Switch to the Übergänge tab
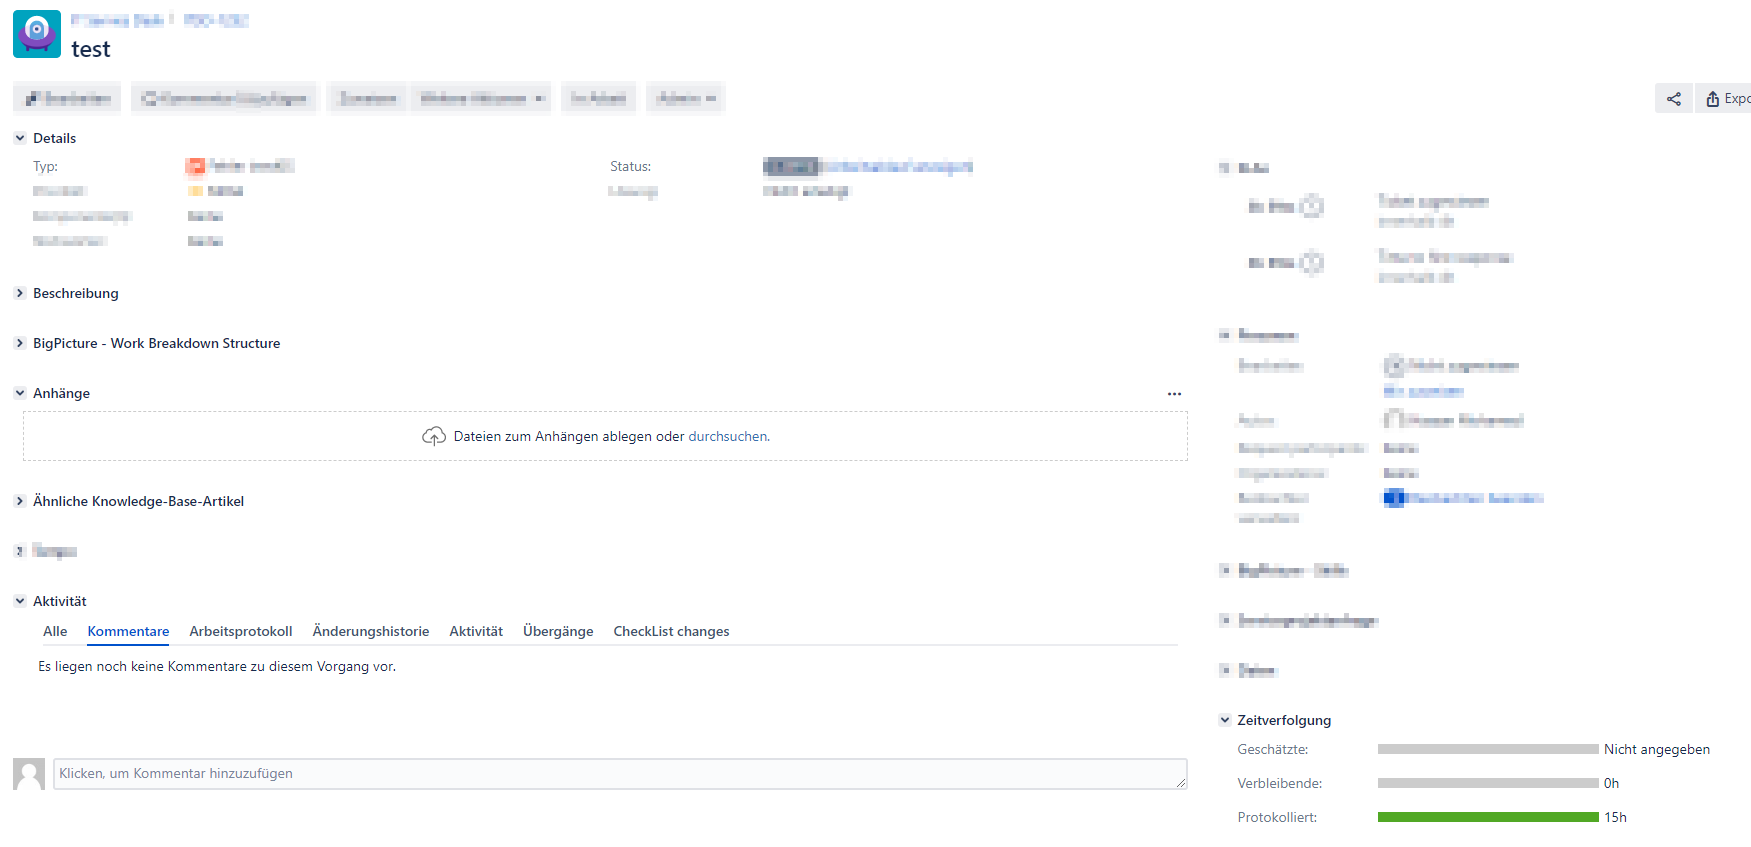 coord(558,631)
